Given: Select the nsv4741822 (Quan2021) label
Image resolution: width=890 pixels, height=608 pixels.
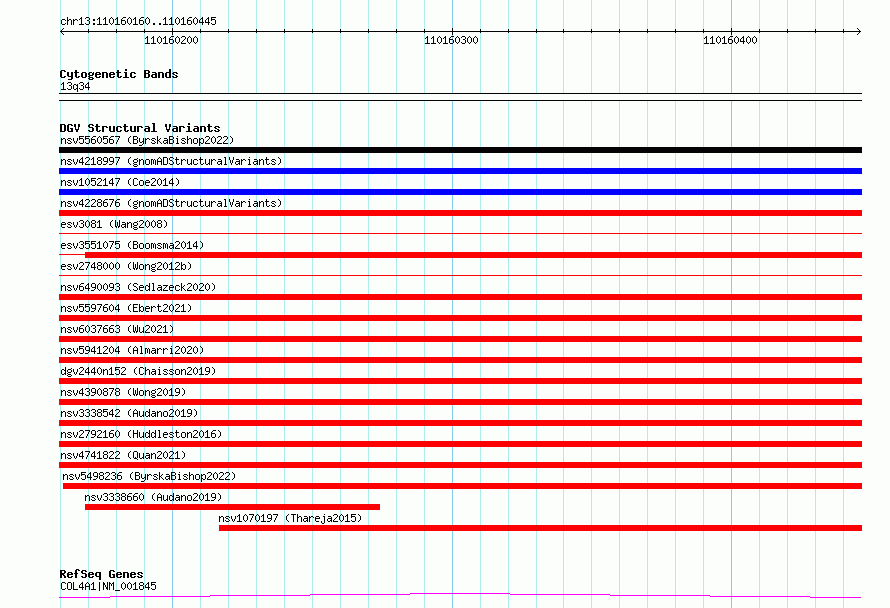Looking at the screenshot, I should (x=123, y=455).
